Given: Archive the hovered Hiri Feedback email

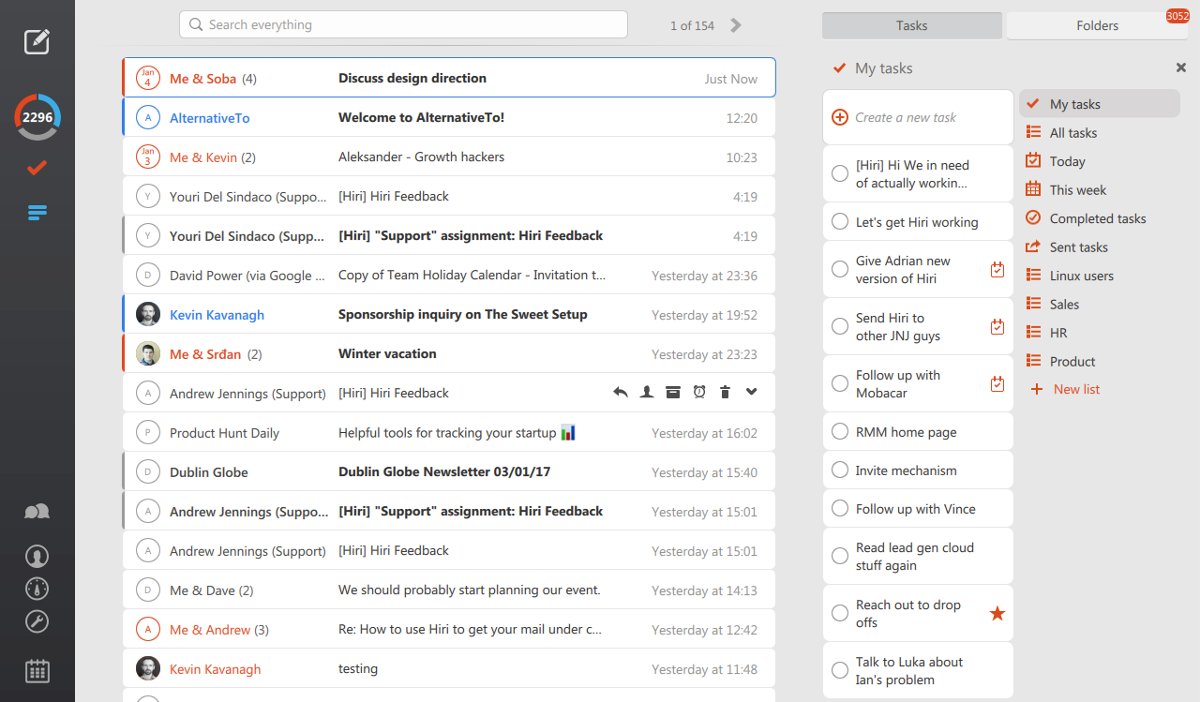Looking at the screenshot, I should [x=672, y=392].
